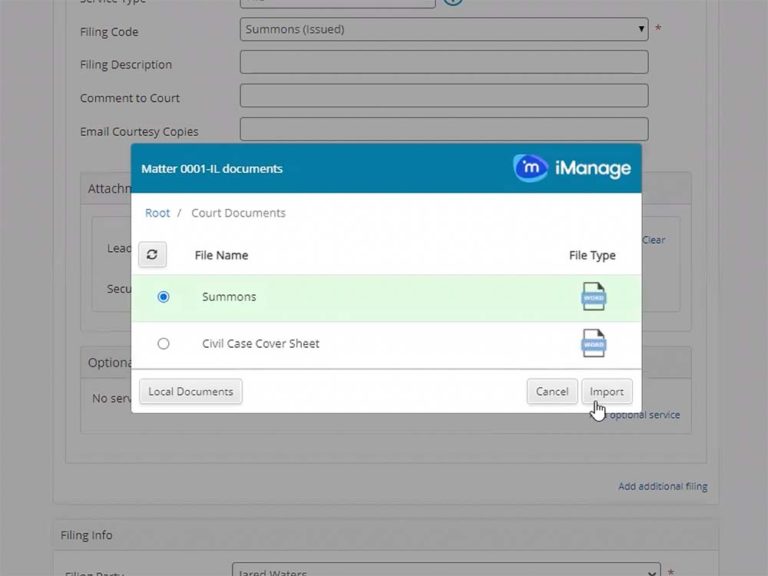
Task: Click the Word file icon for Civil Case Cover Sheet
Action: [593, 343]
